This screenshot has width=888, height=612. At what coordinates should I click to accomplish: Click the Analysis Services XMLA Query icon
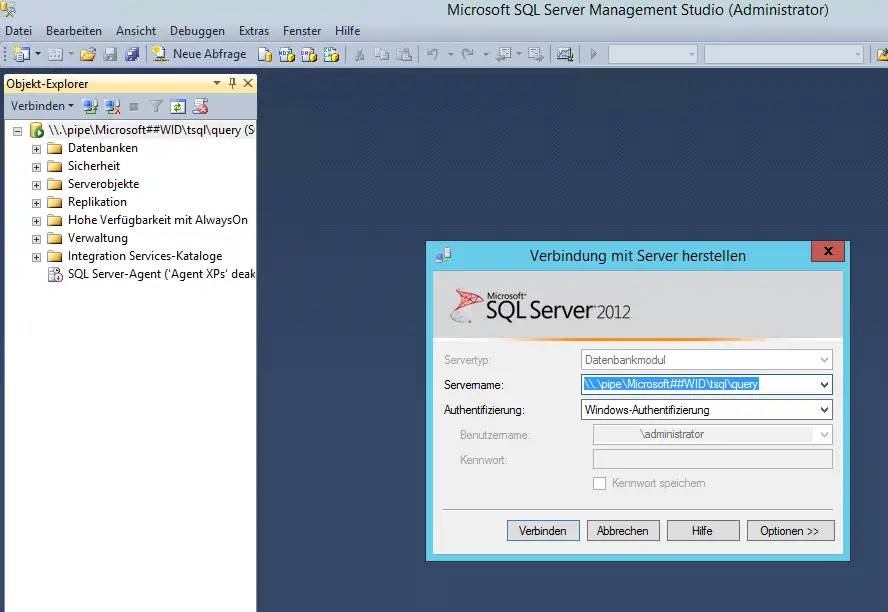[x=331, y=54]
